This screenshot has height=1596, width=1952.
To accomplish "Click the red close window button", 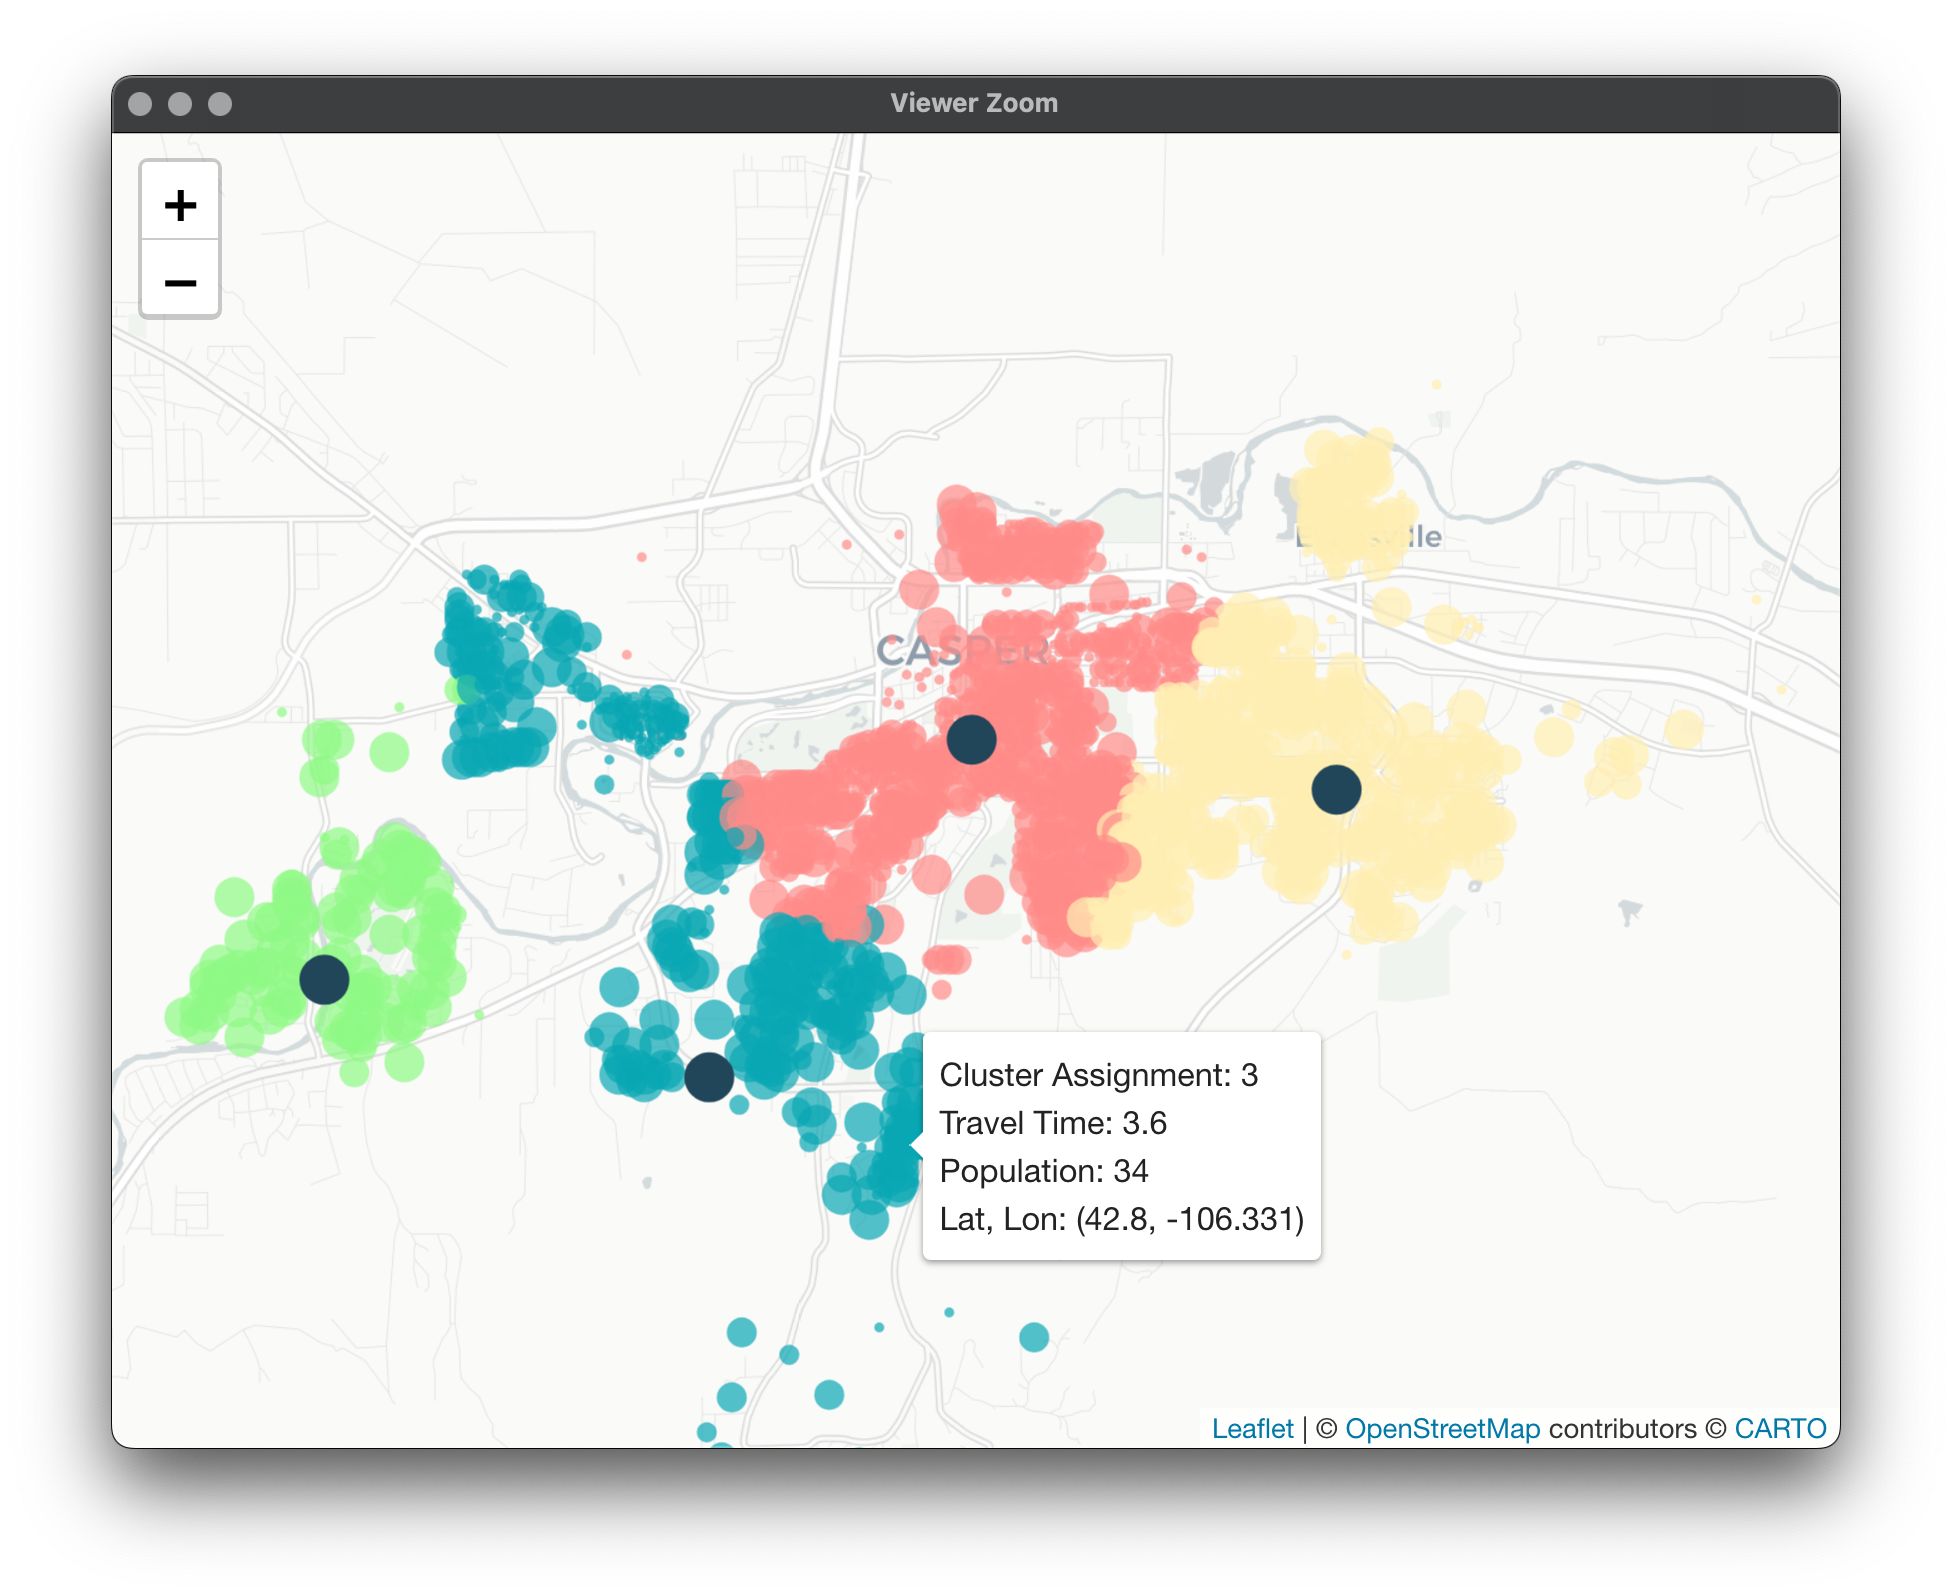I will pyautogui.click(x=141, y=104).
